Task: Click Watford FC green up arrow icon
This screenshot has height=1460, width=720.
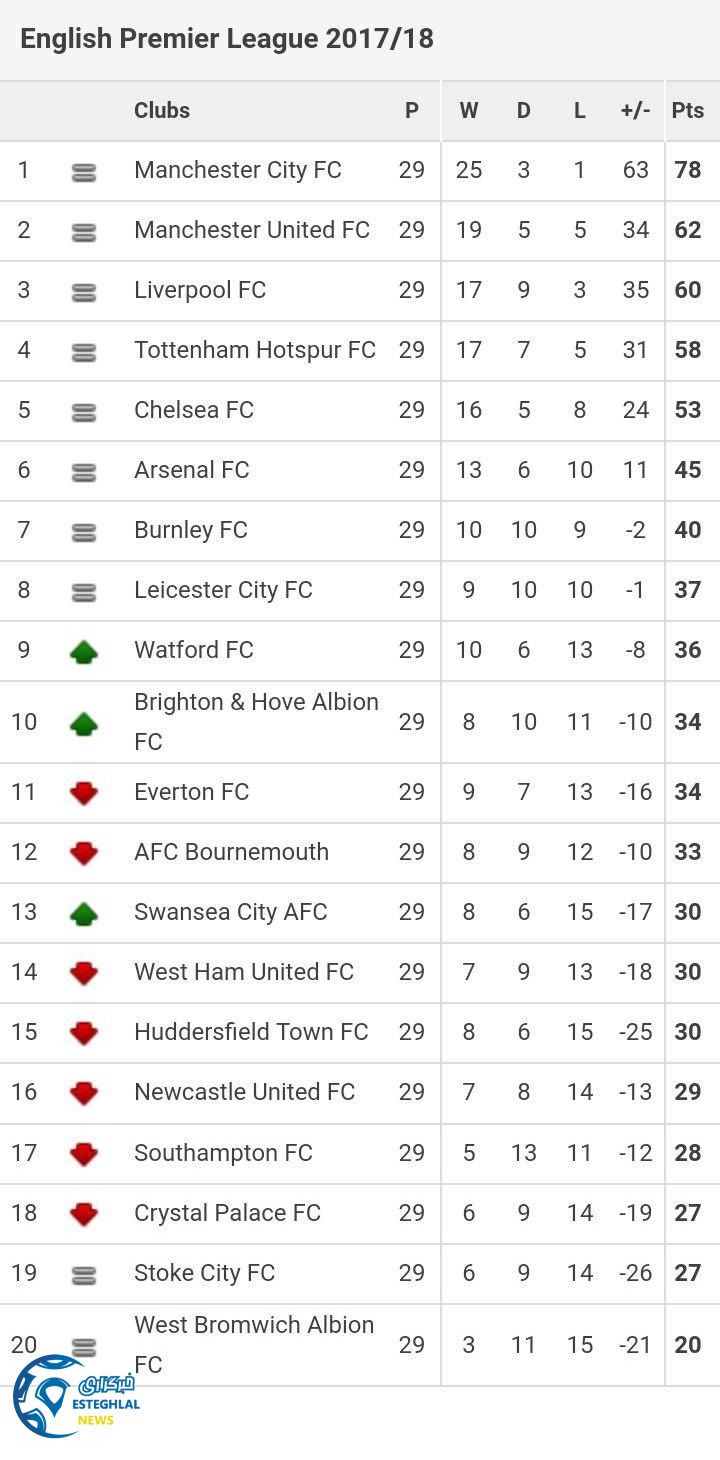Action: pyautogui.click(x=84, y=652)
